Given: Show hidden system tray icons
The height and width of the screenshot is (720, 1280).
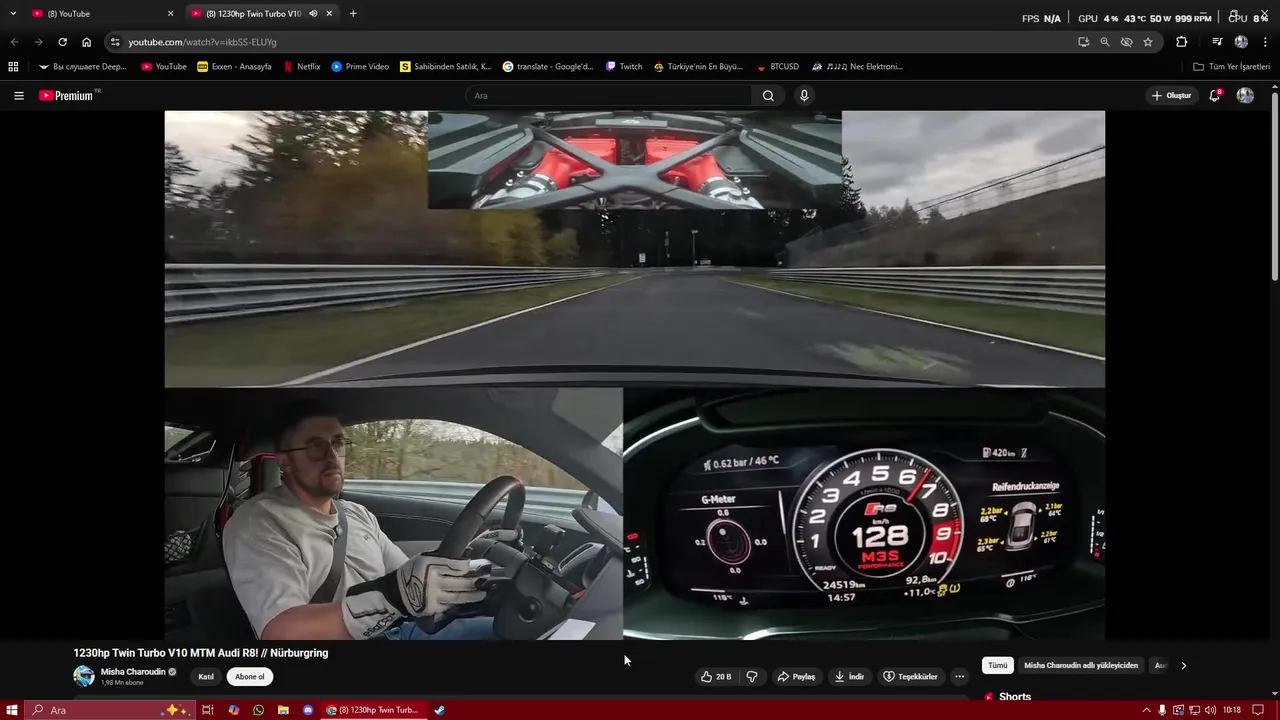Looking at the screenshot, I should [x=1146, y=710].
